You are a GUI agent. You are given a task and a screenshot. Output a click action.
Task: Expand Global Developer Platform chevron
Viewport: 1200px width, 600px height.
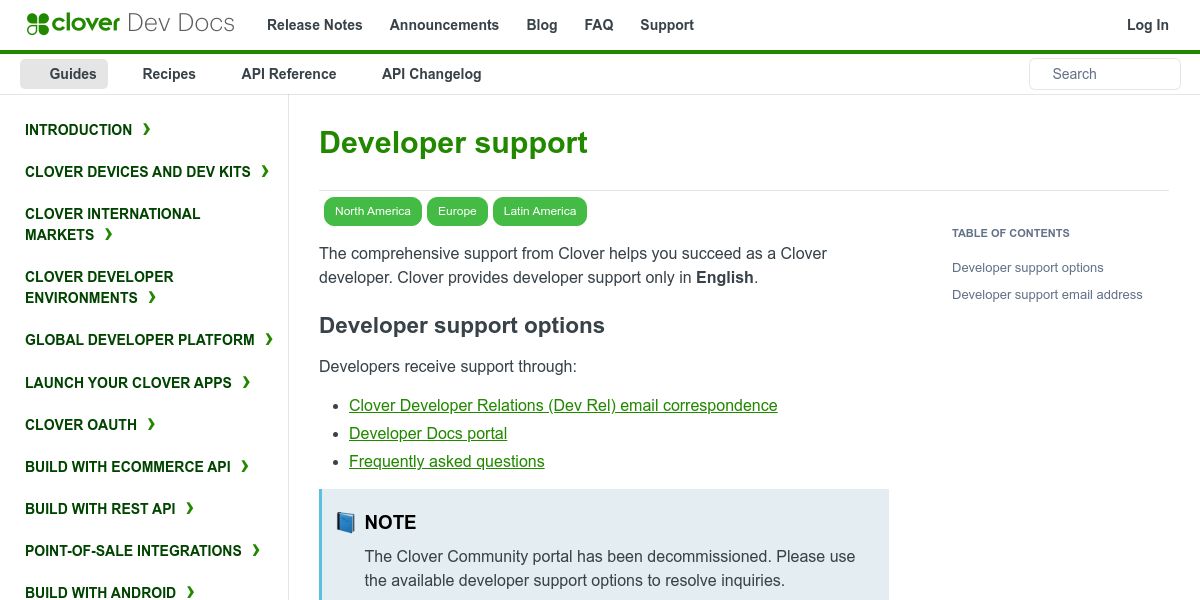coord(269,339)
